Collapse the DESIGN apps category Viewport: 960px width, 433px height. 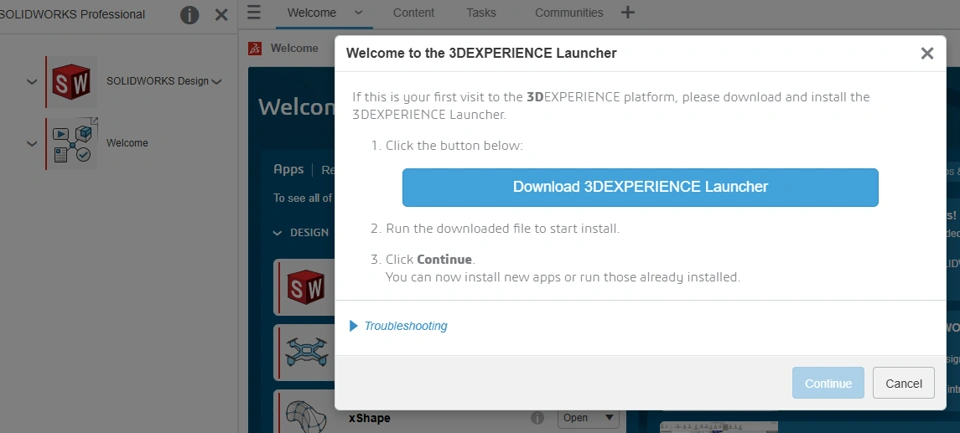(278, 233)
